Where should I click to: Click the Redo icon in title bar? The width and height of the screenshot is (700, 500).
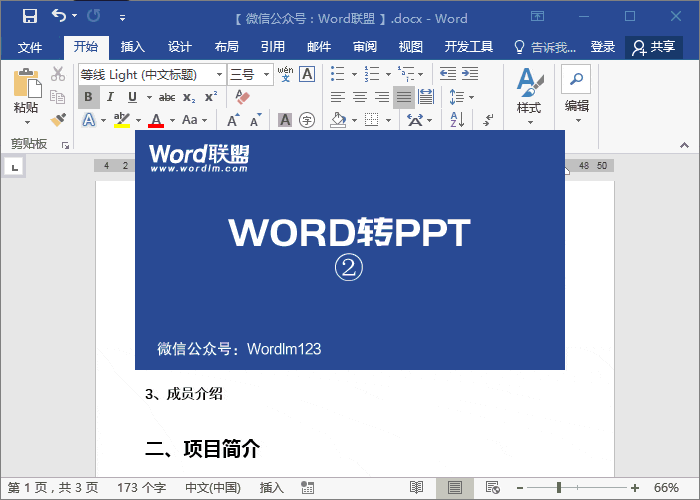94,16
